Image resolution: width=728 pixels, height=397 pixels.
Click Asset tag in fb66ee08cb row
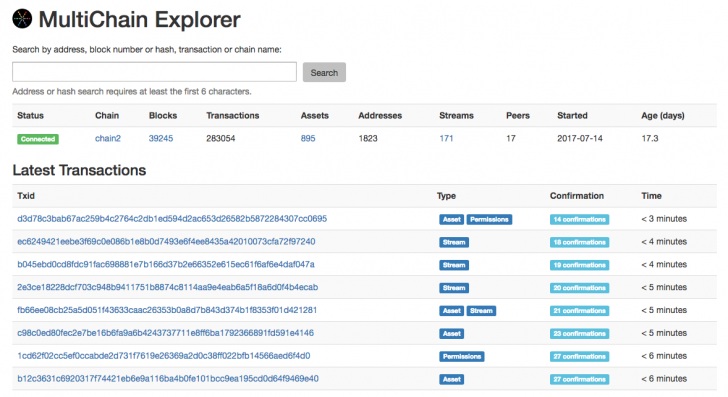click(451, 311)
